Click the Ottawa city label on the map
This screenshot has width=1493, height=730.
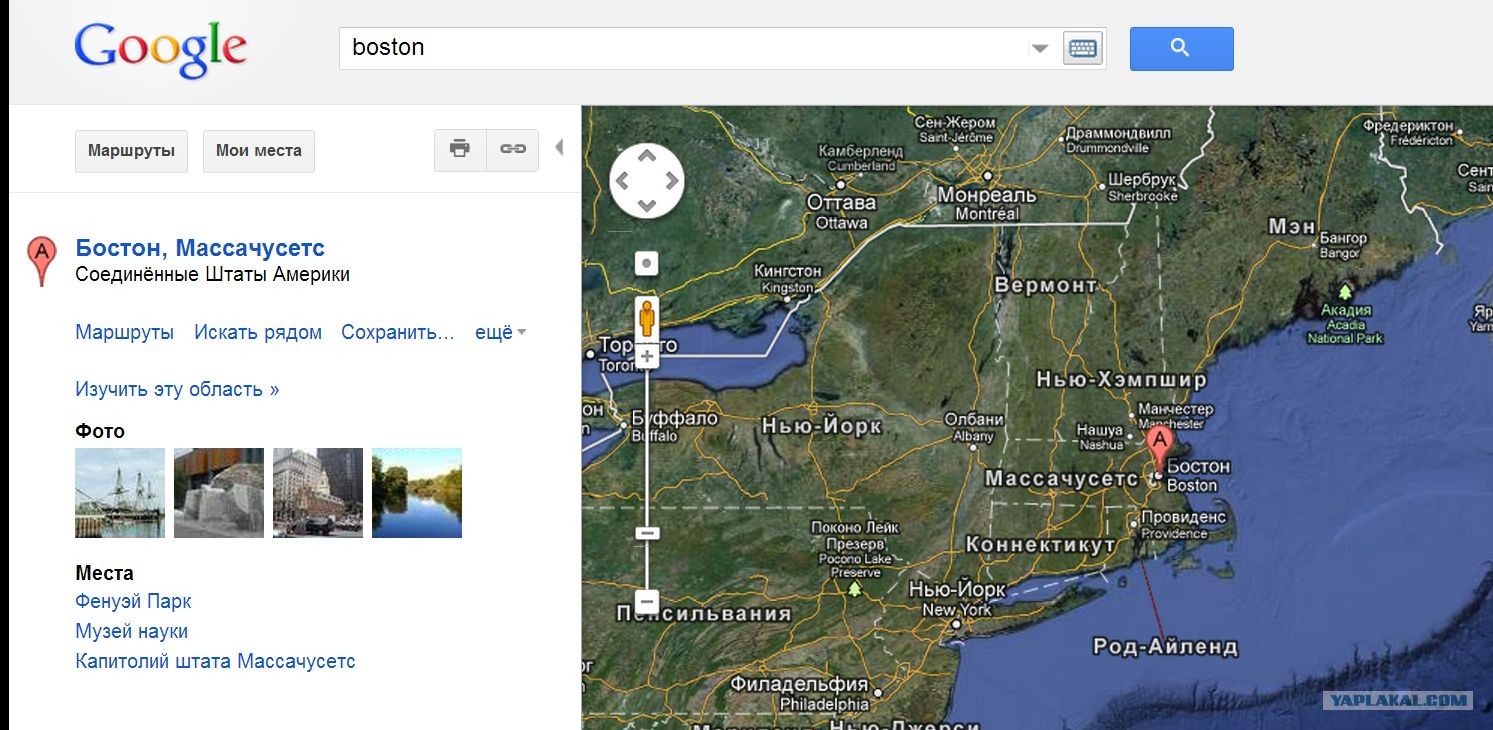(x=841, y=223)
